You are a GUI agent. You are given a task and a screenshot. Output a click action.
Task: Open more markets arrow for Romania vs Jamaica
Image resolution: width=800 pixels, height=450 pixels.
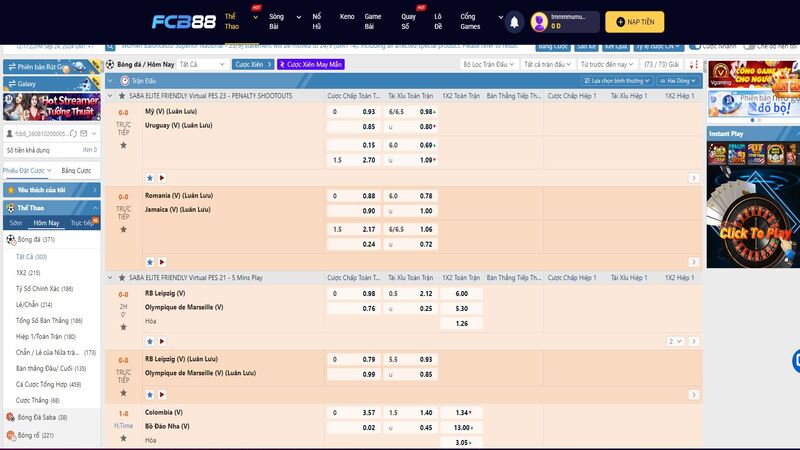pyautogui.click(x=693, y=262)
